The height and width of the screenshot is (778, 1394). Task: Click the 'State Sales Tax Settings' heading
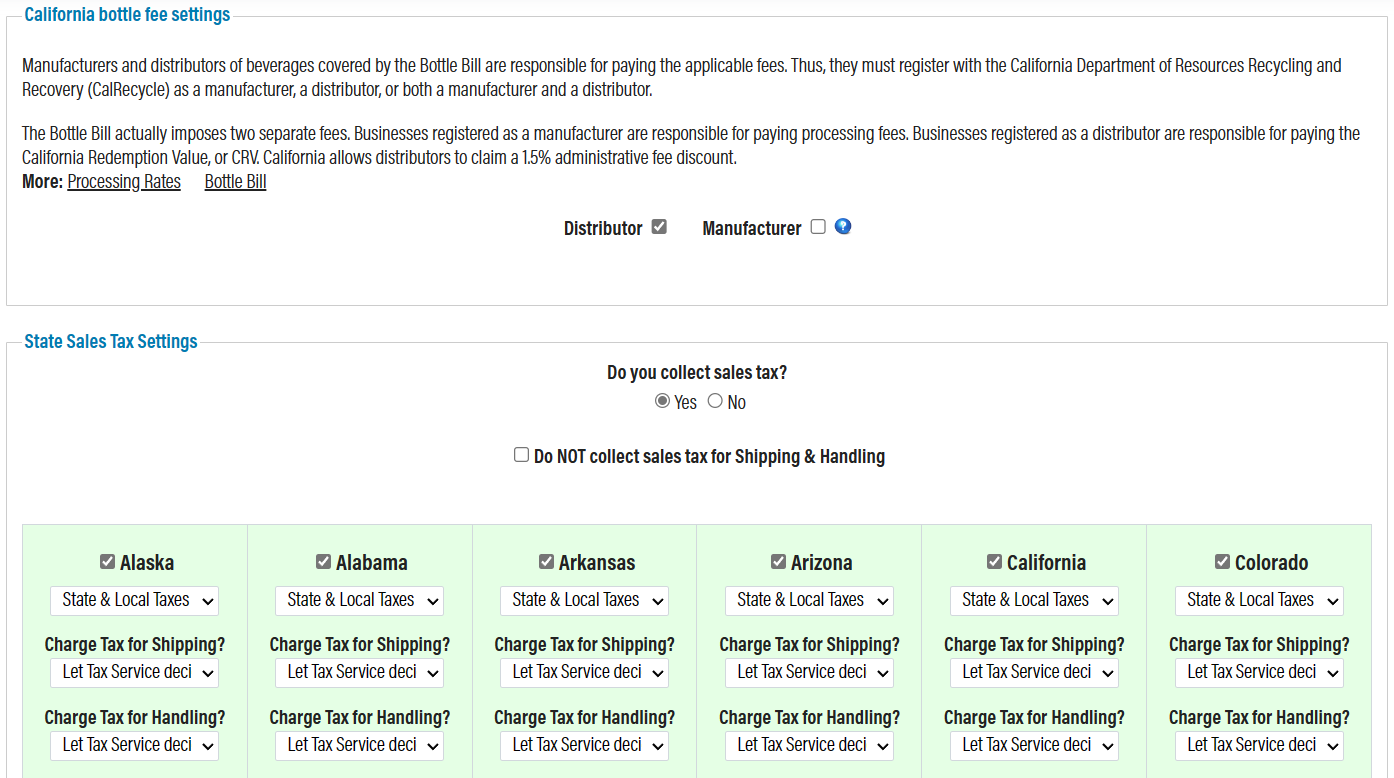coord(110,341)
